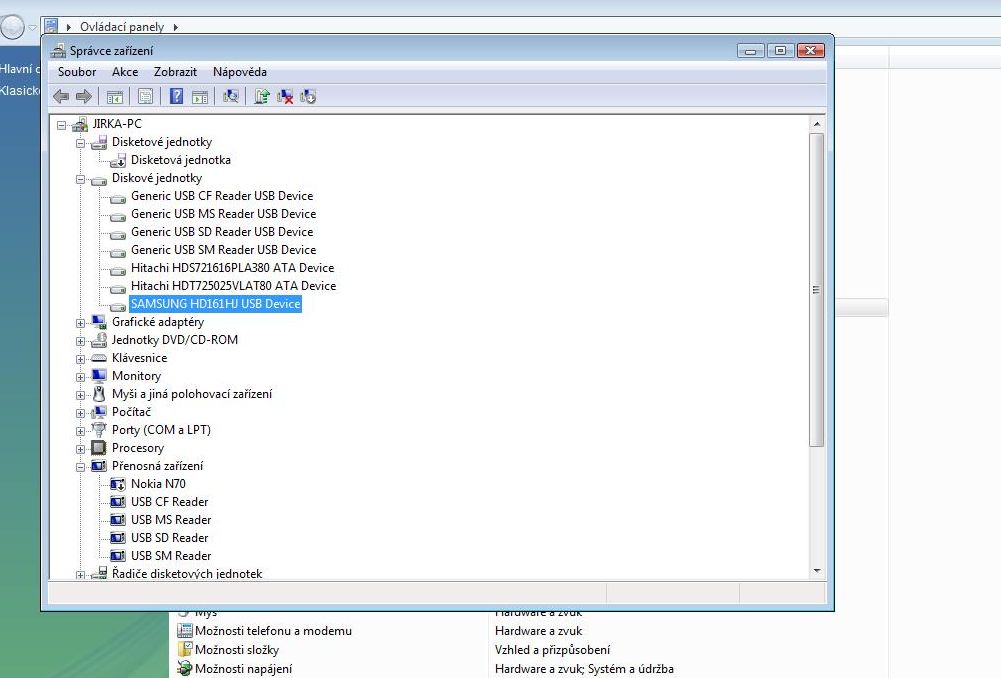Click the Jednotky DVD/CD-ROM category icon

click(x=99, y=340)
